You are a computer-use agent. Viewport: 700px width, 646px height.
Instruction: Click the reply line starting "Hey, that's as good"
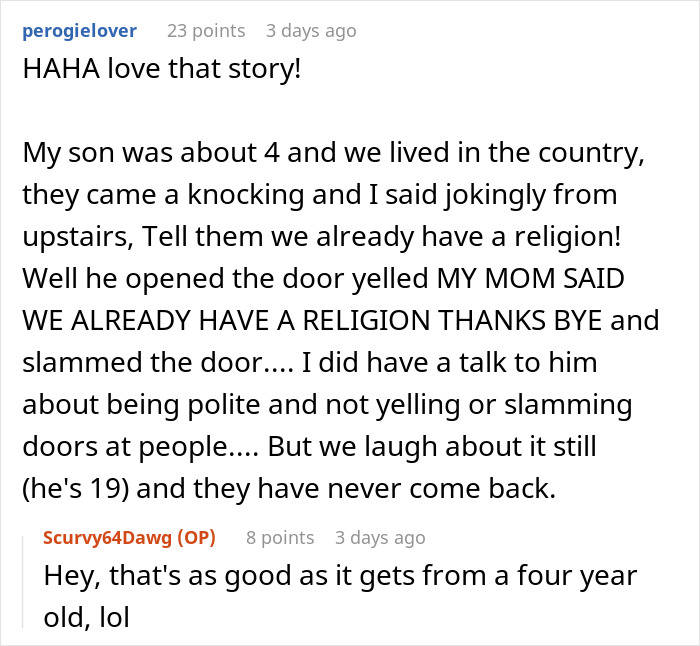click(x=340, y=577)
